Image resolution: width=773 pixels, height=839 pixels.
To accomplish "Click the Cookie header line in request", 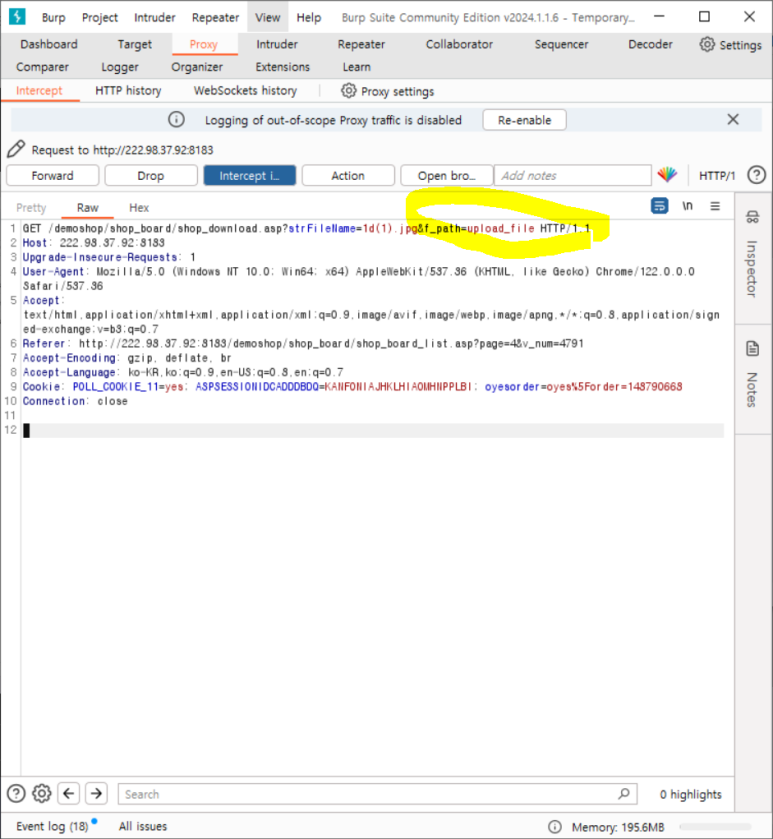I will pos(352,386).
